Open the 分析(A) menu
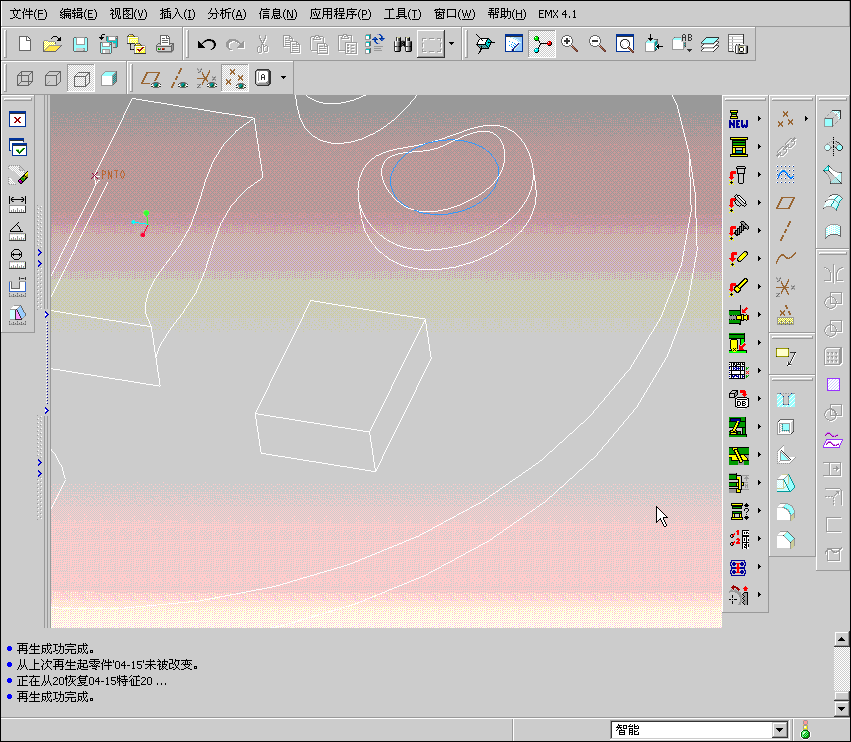Viewport: 851px width, 742px height. (227, 14)
